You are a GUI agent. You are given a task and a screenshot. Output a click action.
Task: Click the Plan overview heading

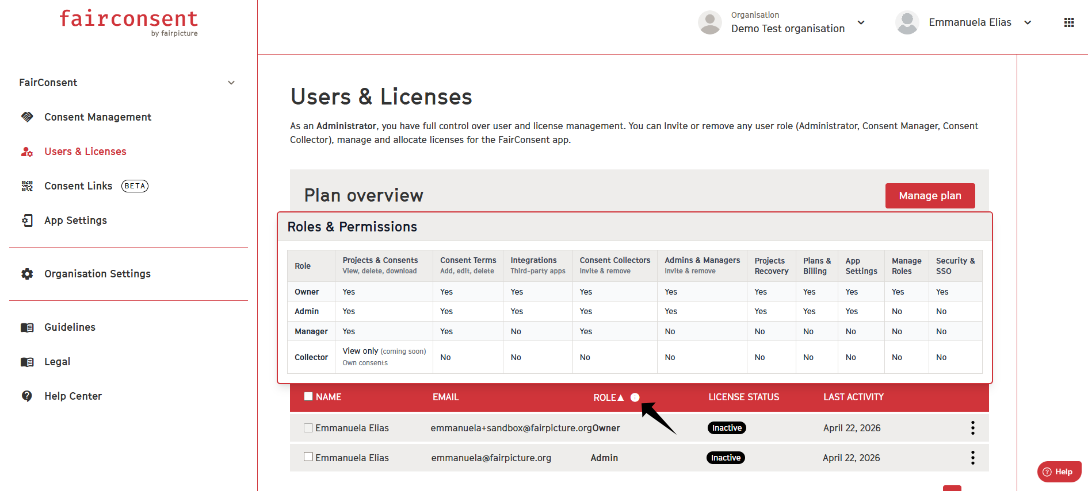[x=364, y=196]
